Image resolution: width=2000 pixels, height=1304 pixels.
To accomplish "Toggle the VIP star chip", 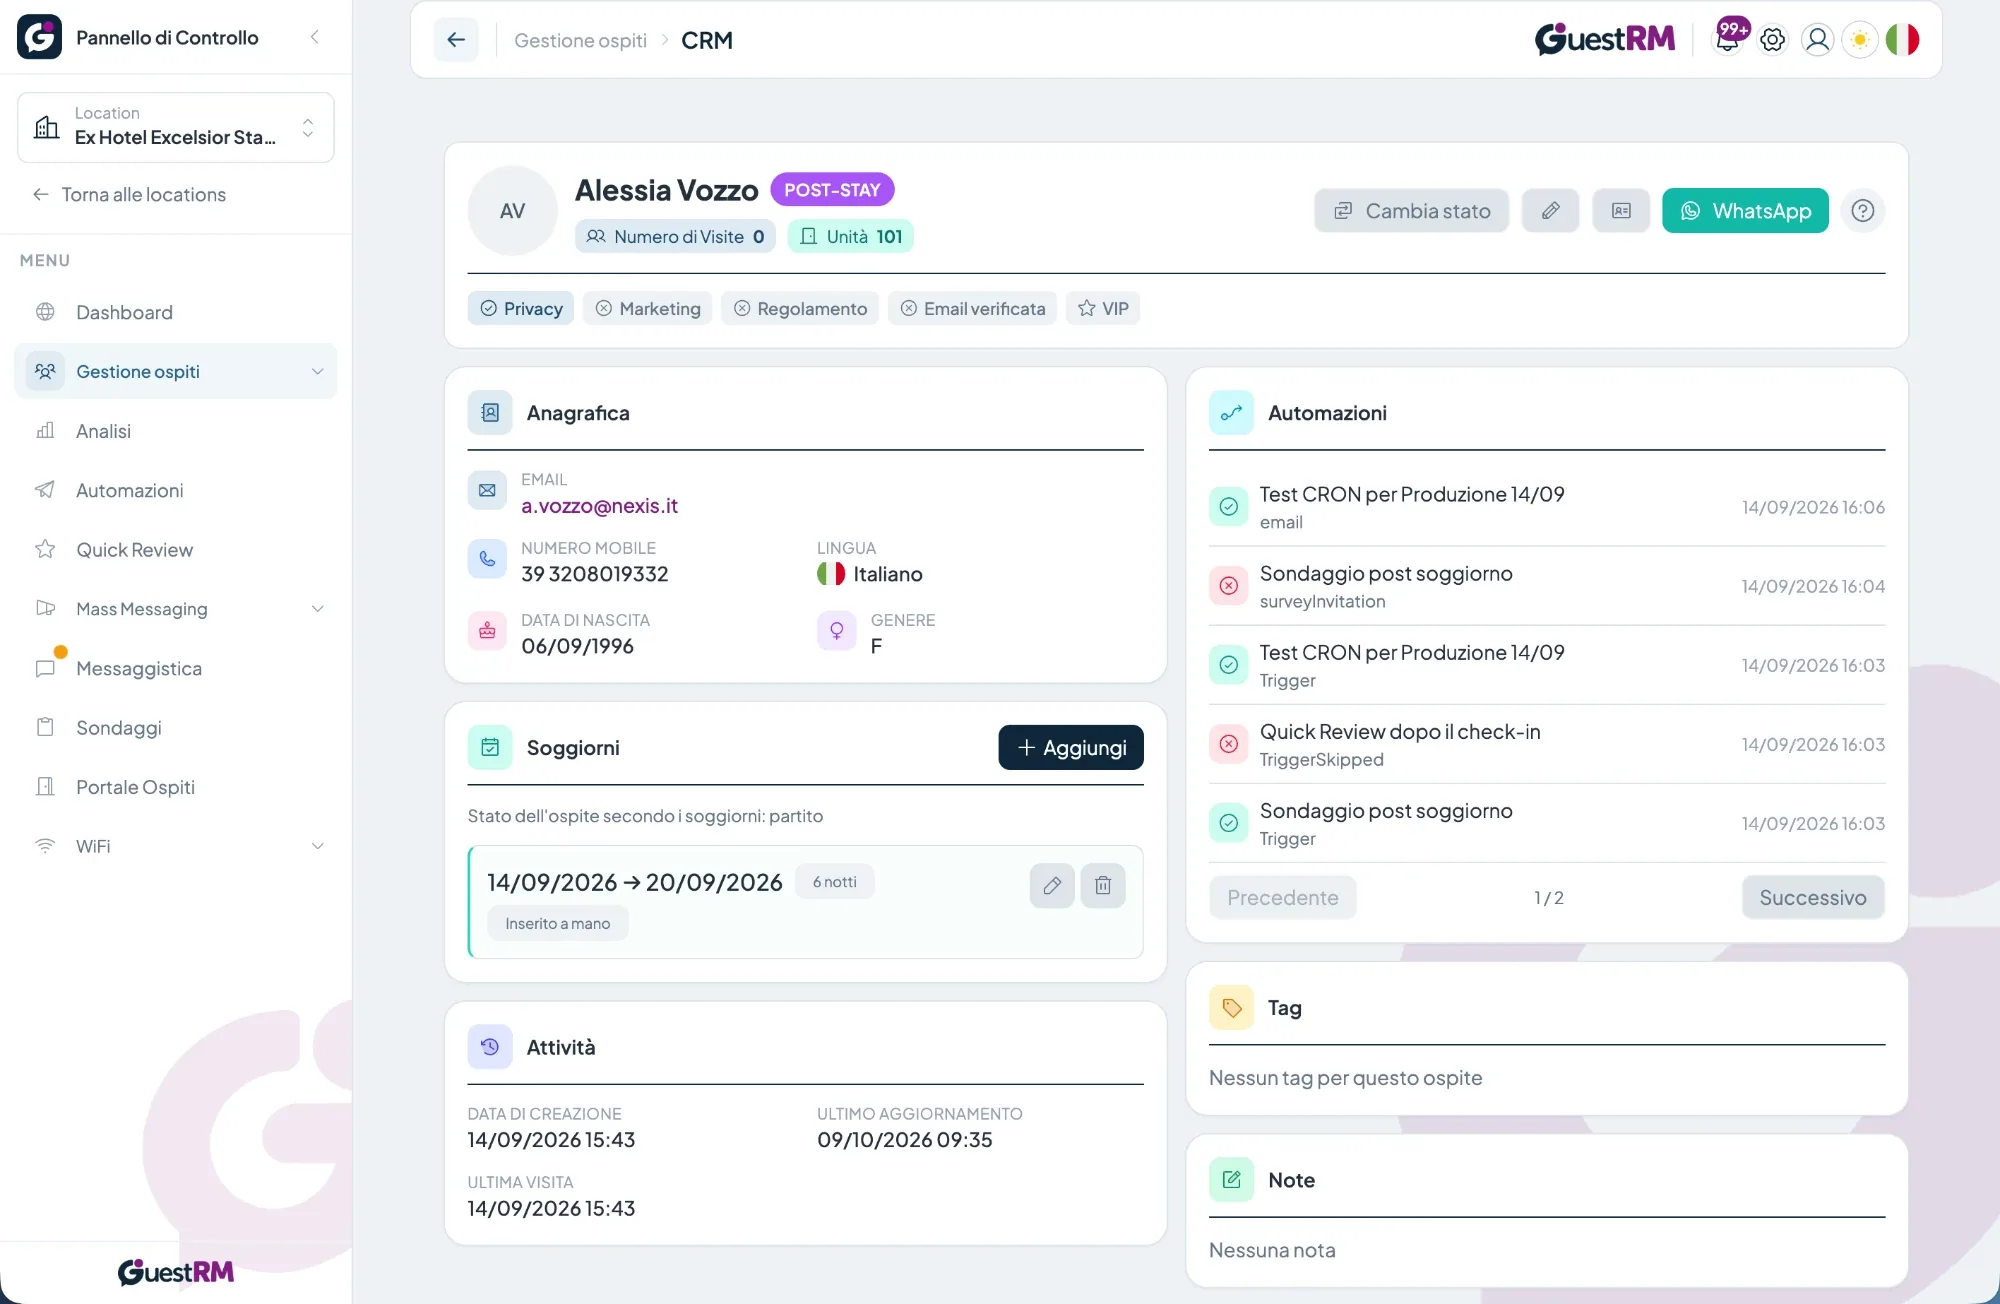I will [1103, 308].
